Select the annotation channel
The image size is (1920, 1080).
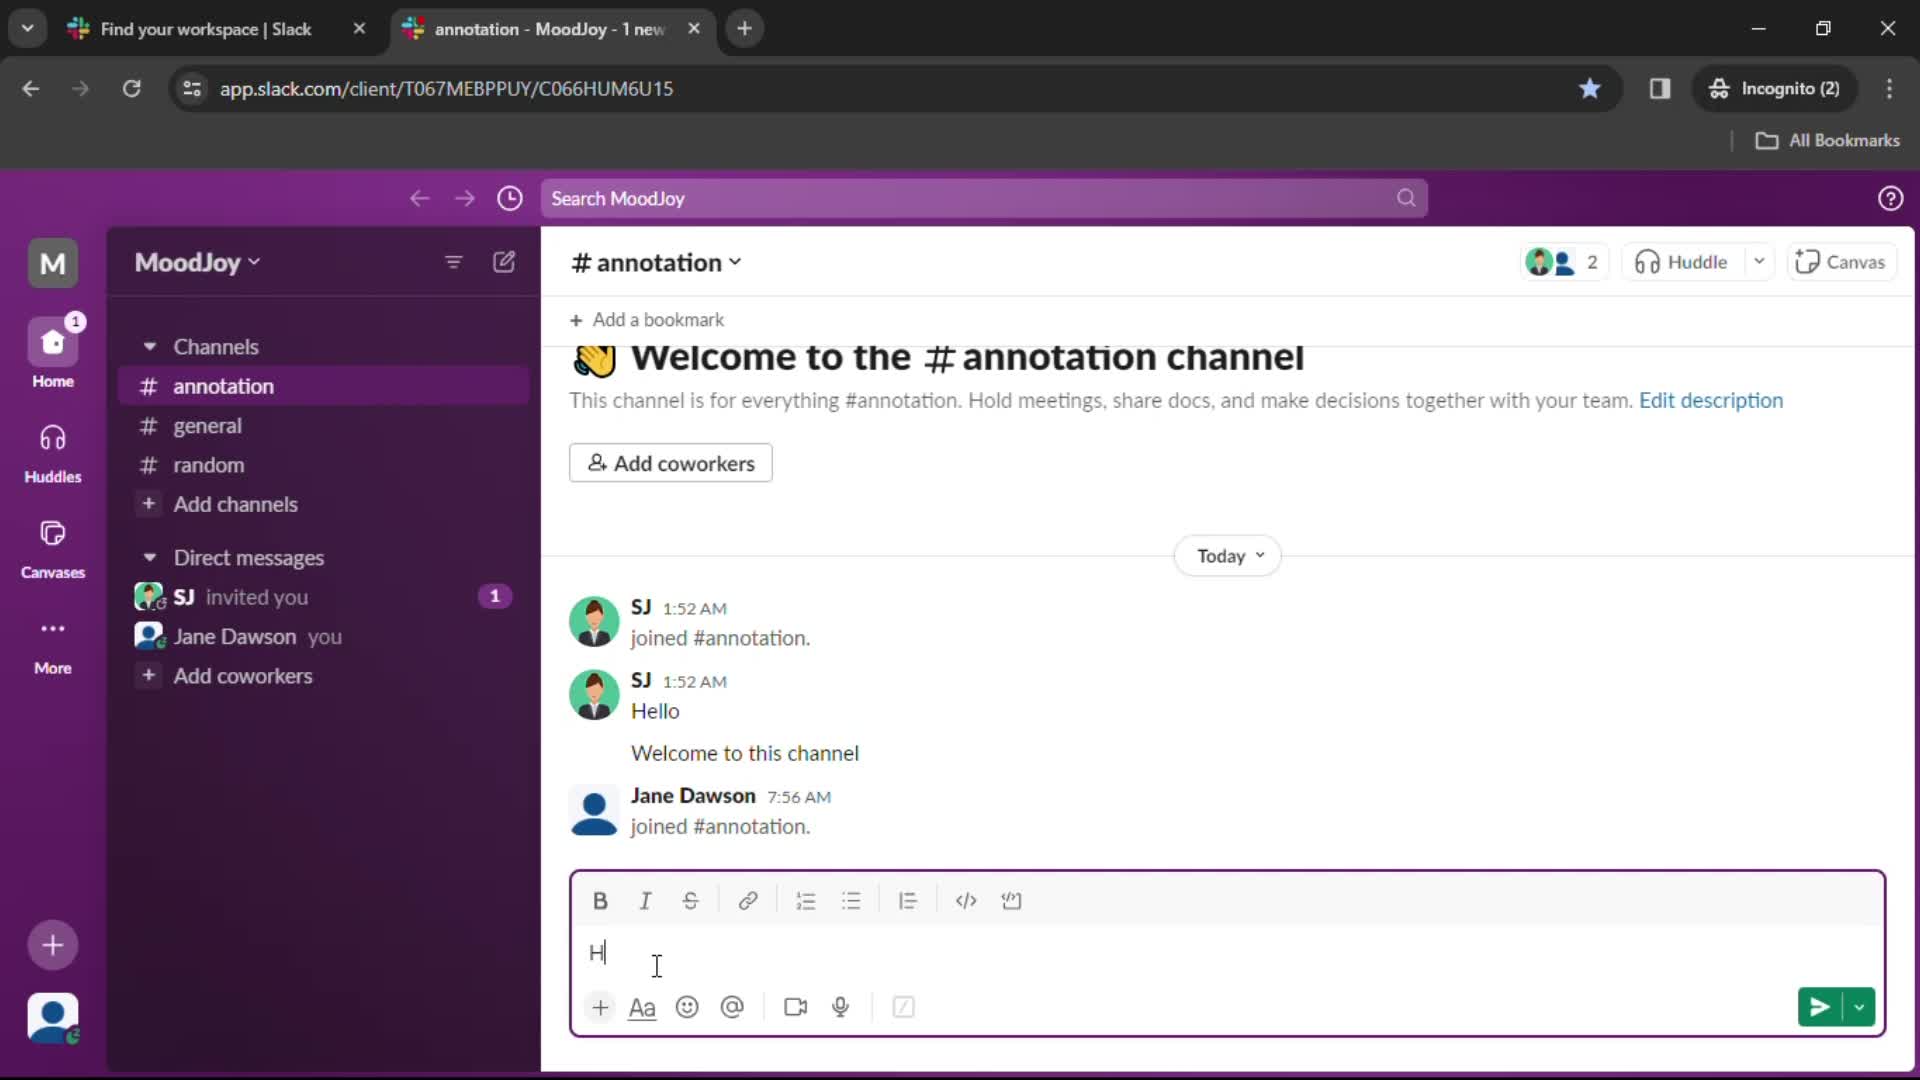coord(323,386)
